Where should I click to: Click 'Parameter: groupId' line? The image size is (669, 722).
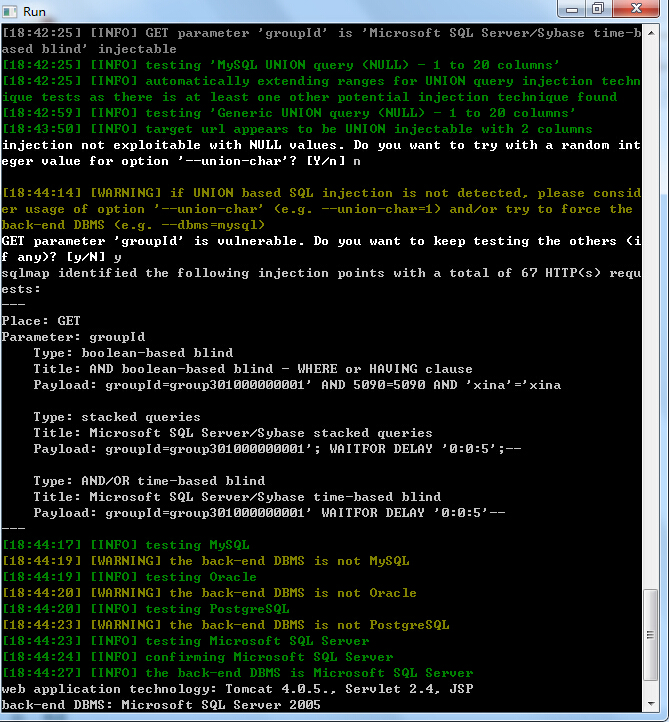click(74, 338)
